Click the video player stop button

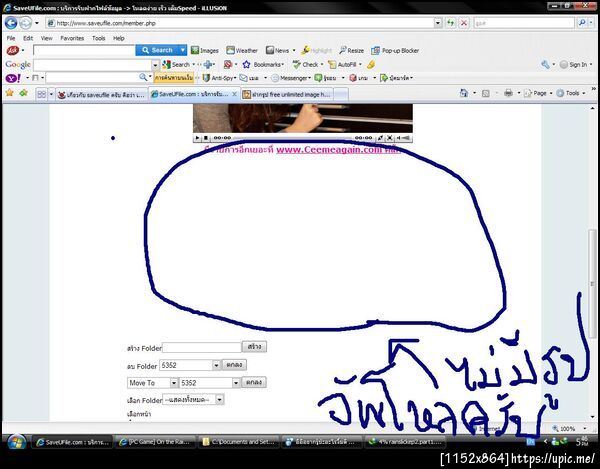[x=205, y=138]
